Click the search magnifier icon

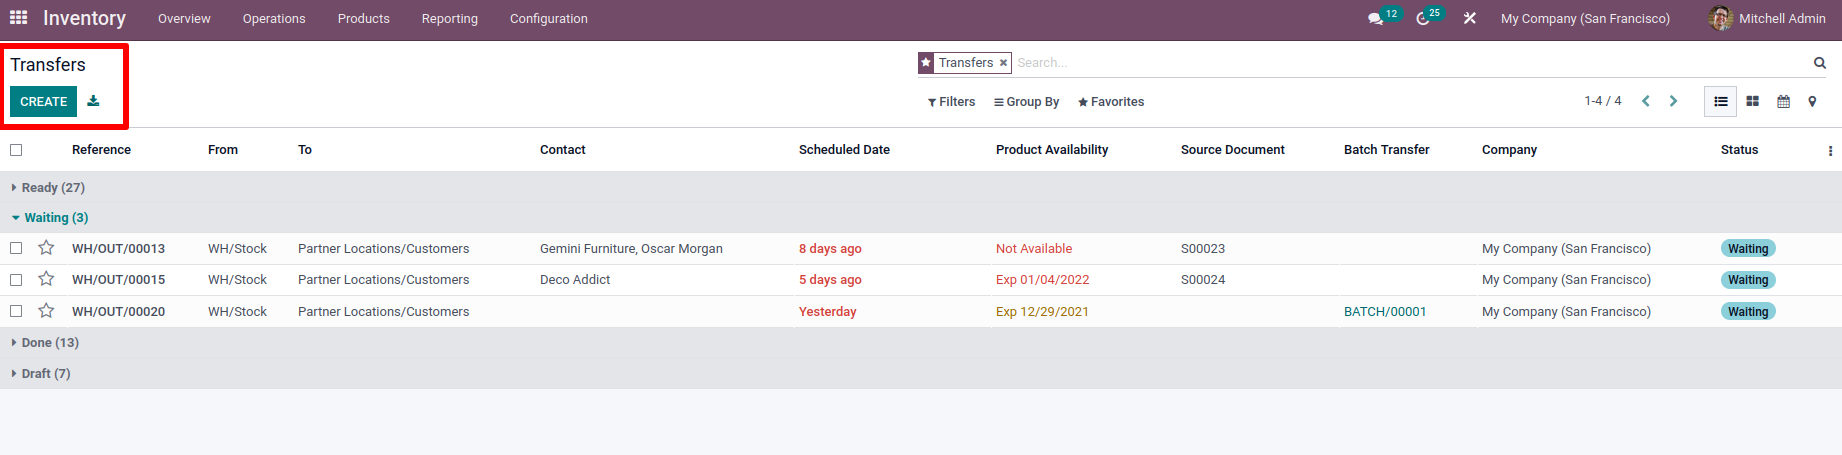click(1820, 63)
